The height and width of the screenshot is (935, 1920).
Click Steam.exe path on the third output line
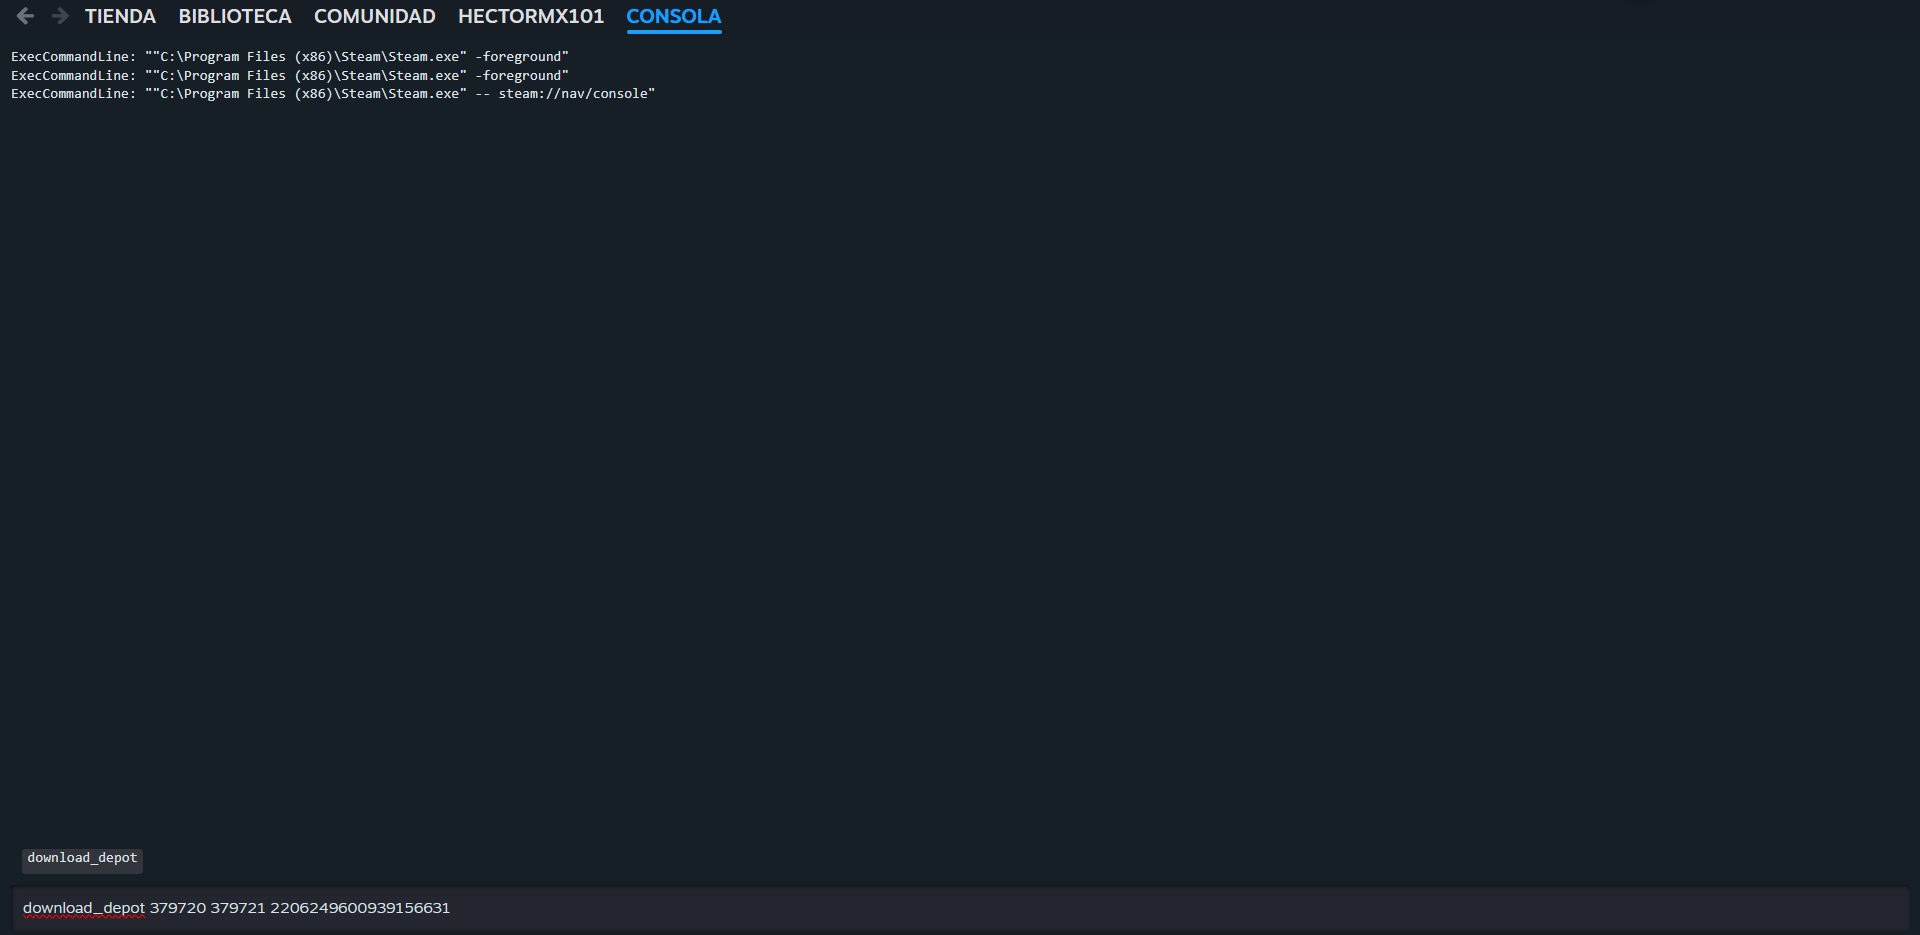(x=306, y=94)
